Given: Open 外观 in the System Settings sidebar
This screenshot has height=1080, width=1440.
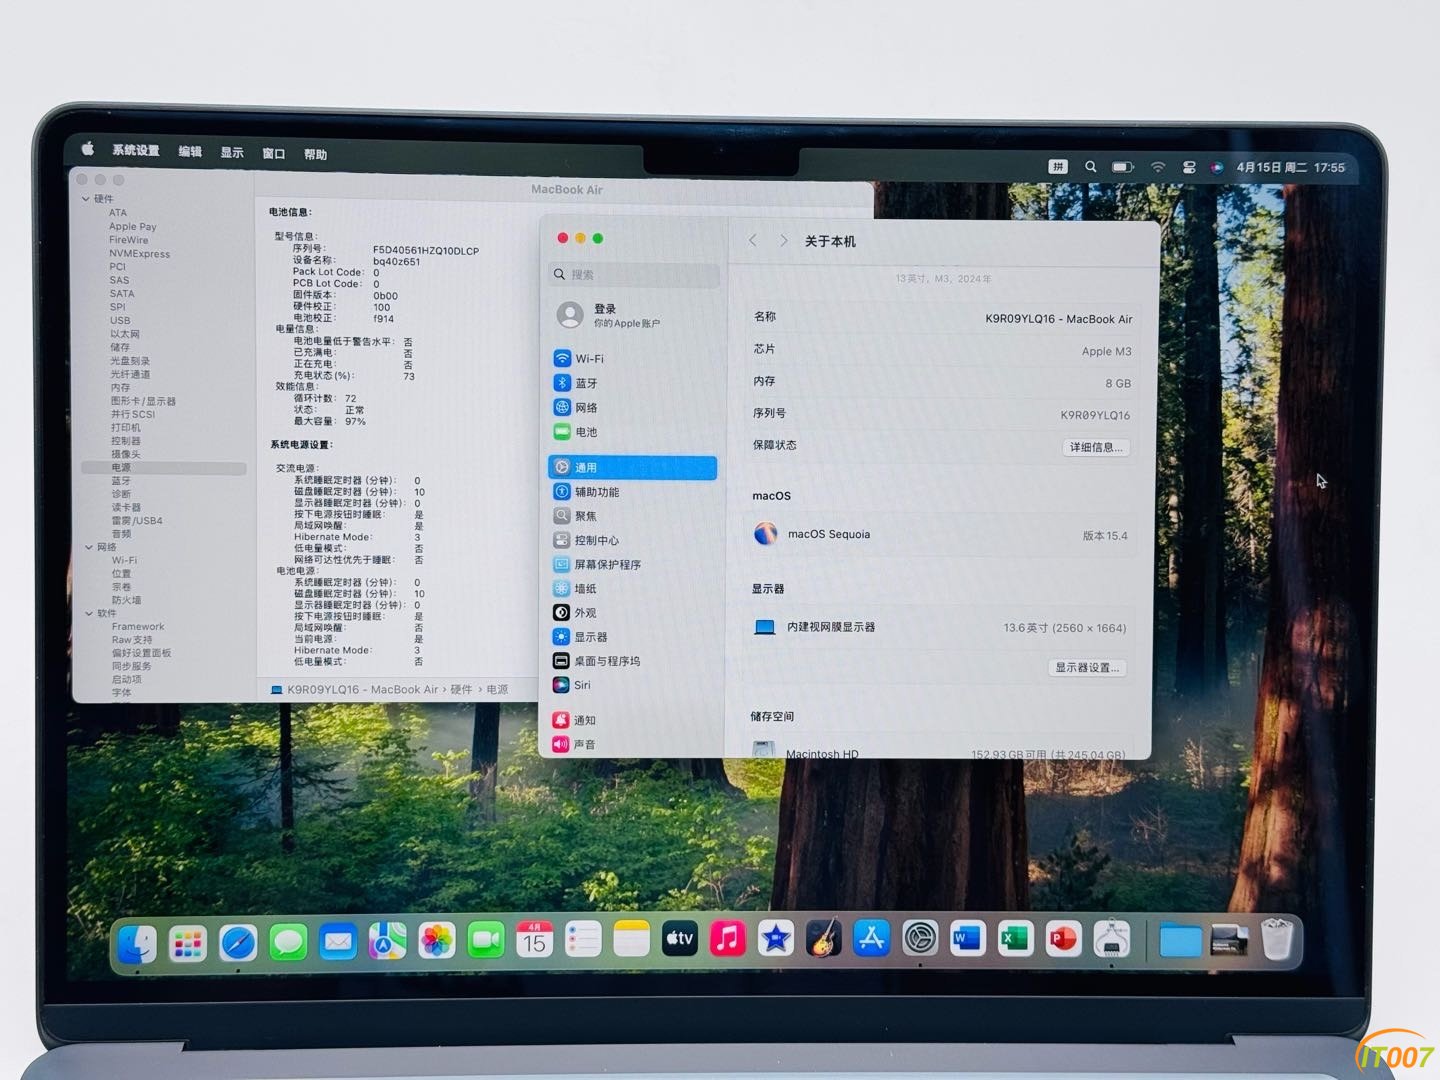Looking at the screenshot, I should 632,612.
